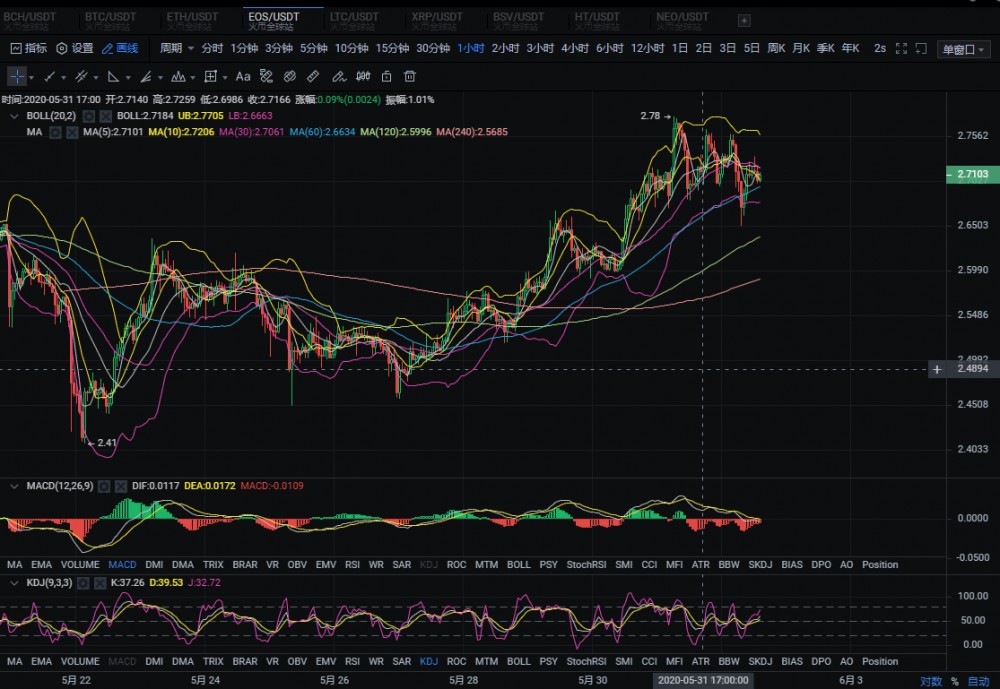The width and height of the screenshot is (1000, 689).
Task: Open BOLL indicator settings gear
Action: tap(88, 116)
